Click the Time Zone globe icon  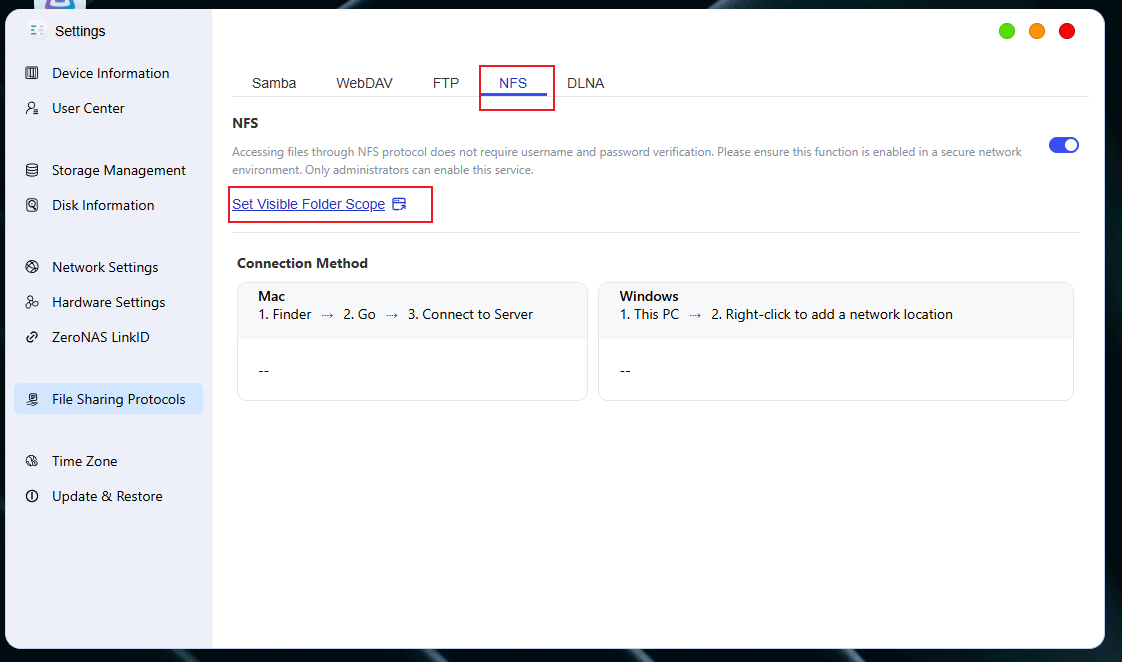coord(32,461)
